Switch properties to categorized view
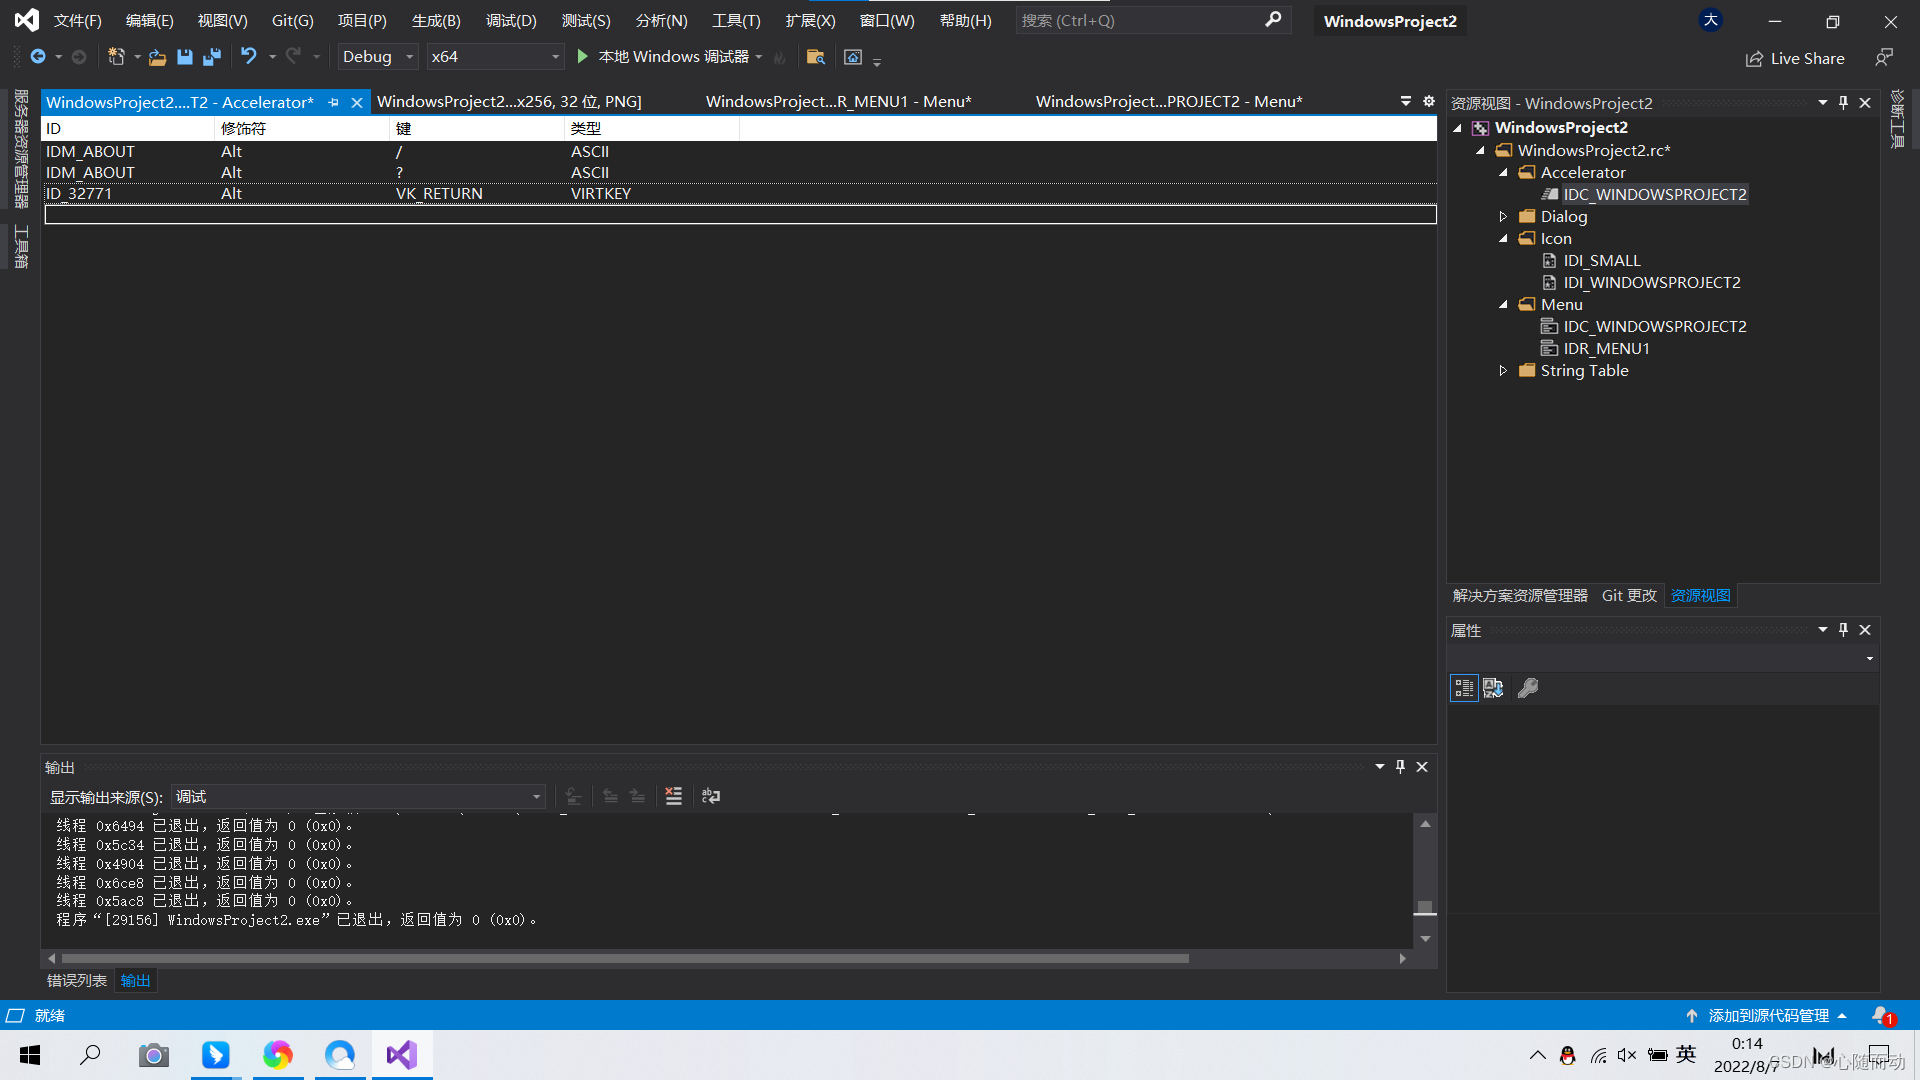This screenshot has height=1080, width=1920. point(1464,688)
